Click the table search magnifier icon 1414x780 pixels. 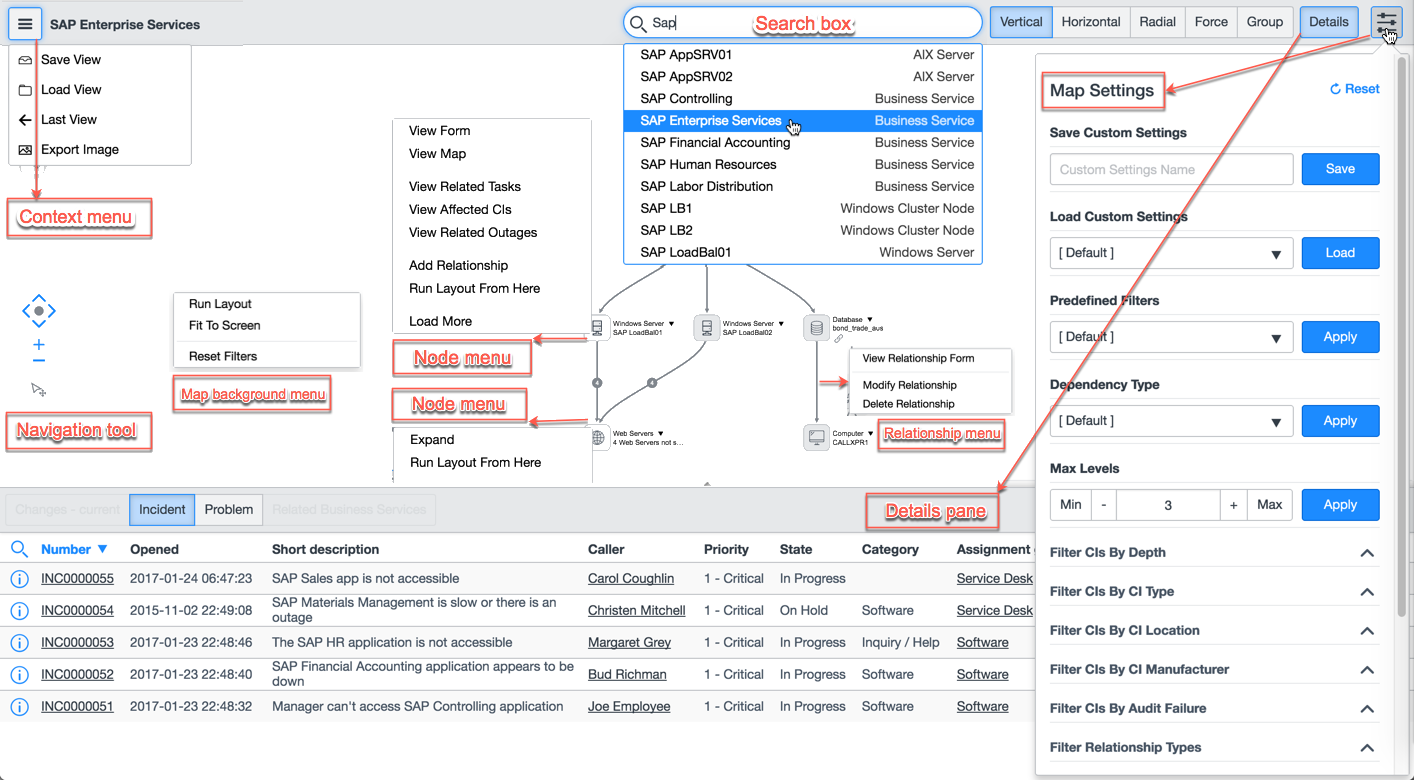click(19, 549)
